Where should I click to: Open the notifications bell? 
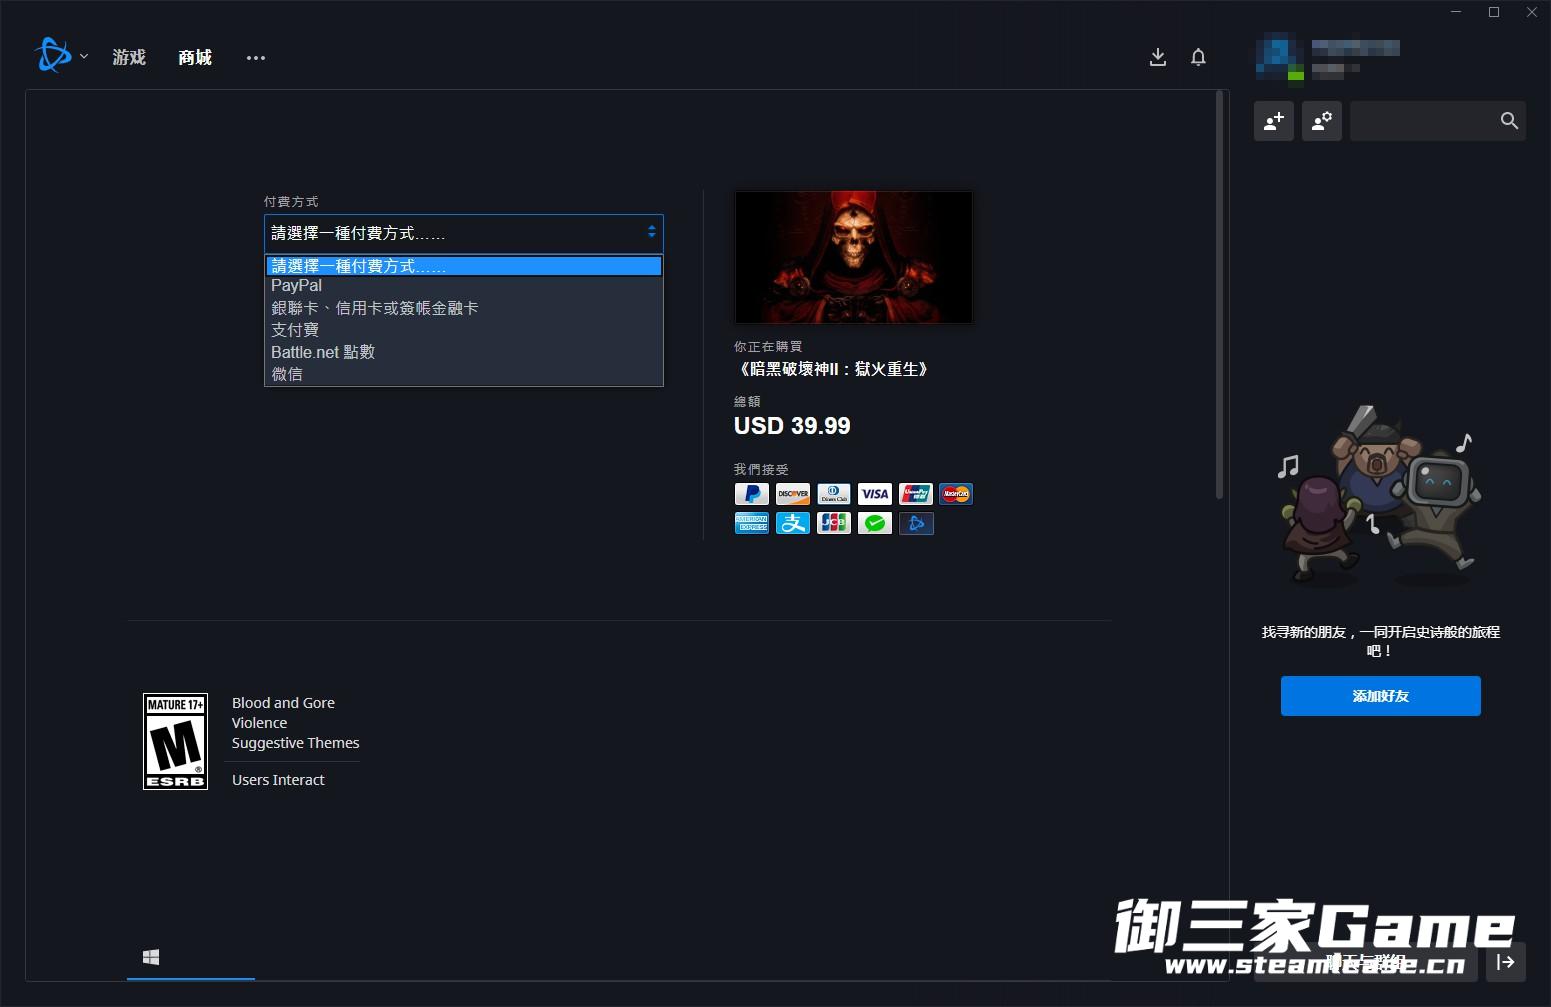[x=1198, y=57]
